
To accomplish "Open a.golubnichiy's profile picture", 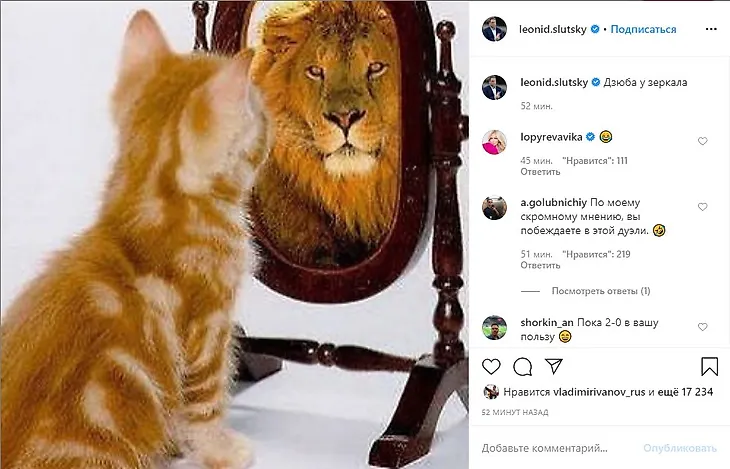I will pos(494,208).
